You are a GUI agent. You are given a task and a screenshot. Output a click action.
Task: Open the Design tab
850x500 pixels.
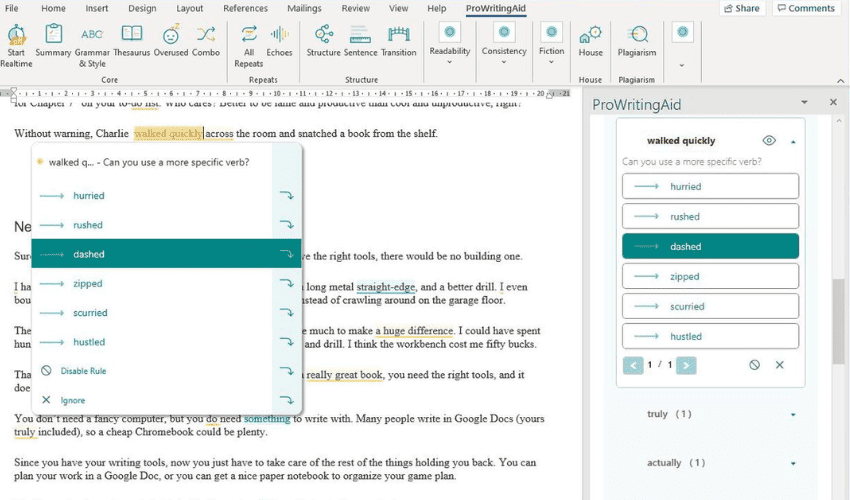tap(142, 8)
